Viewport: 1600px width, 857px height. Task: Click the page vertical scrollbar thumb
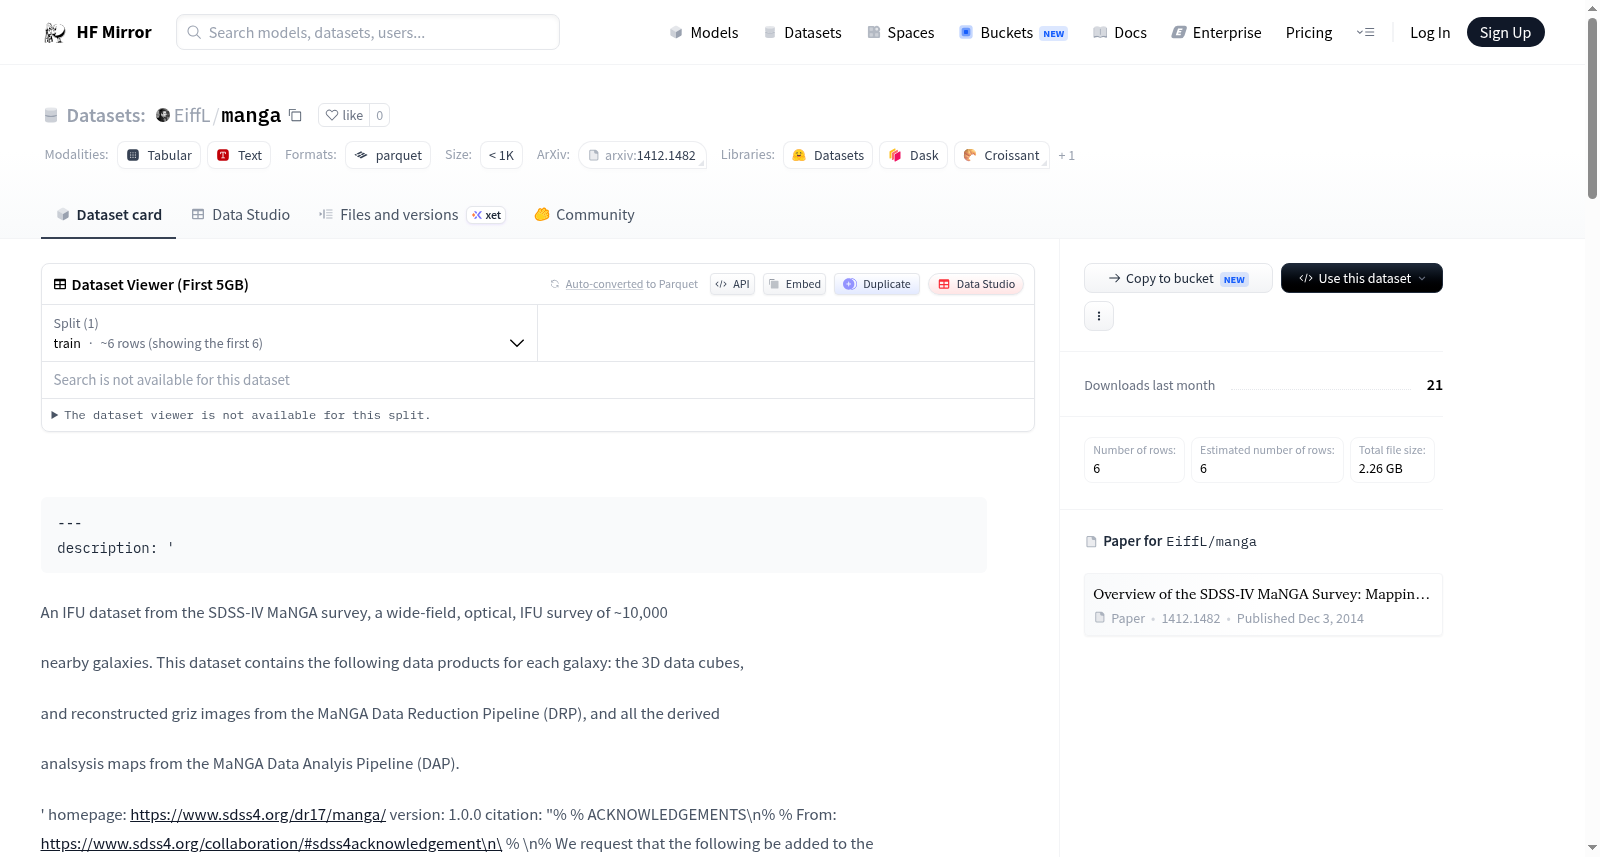click(x=1592, y=107)
